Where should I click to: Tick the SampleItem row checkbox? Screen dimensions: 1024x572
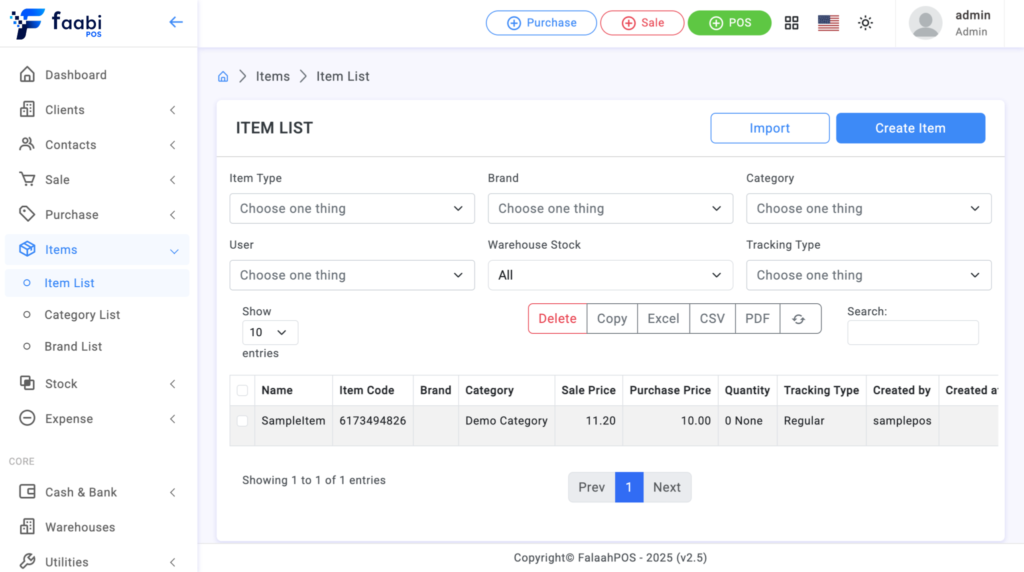(242, 421)
